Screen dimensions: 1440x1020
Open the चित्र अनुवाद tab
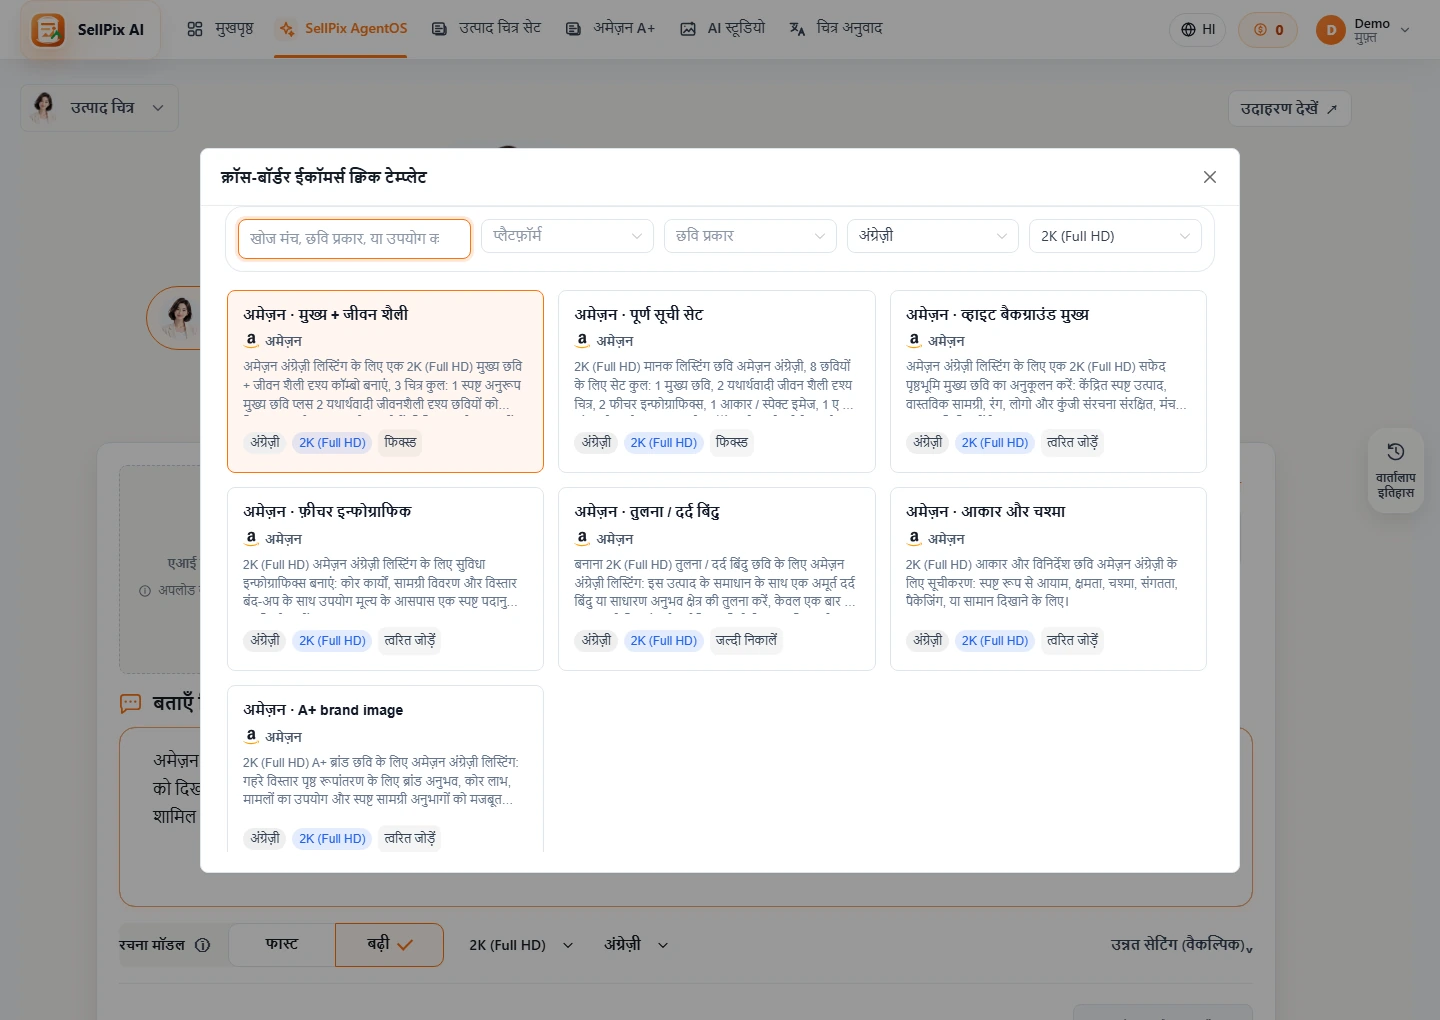[836, 29]
